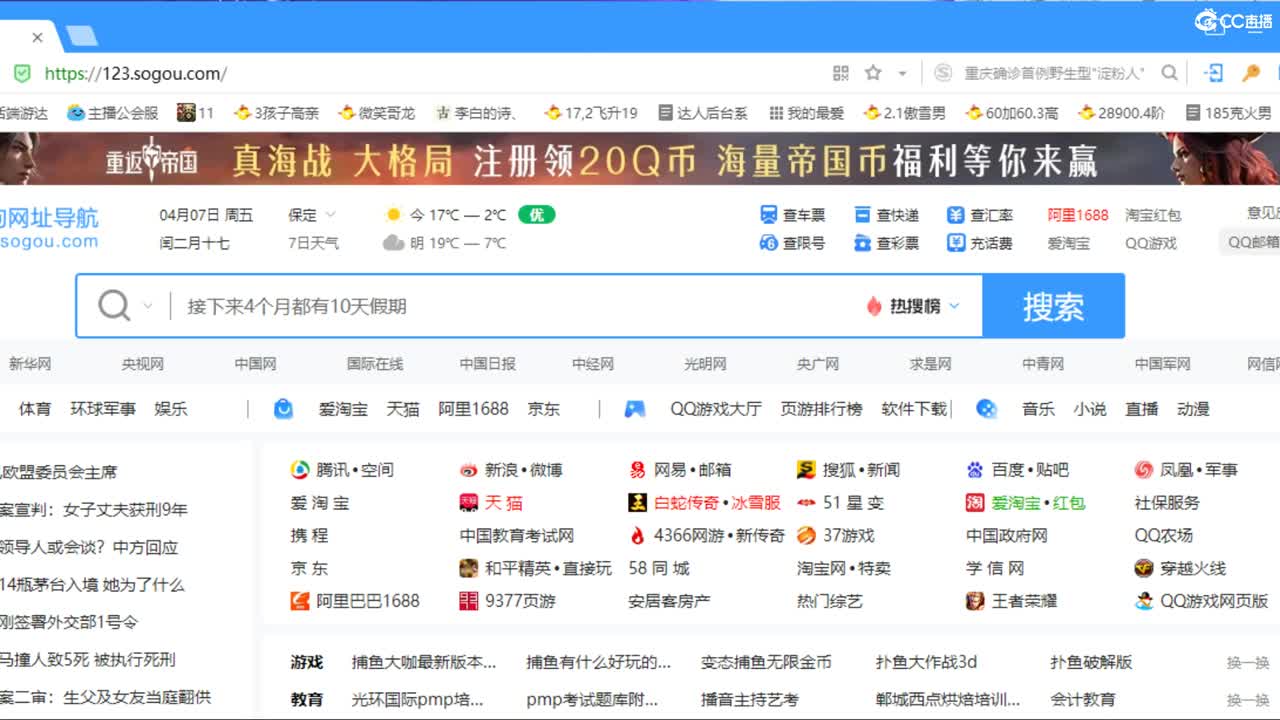Click the QR code grid icon in address bar
The image size is (1280, 720).
click(x=841, y=73)
